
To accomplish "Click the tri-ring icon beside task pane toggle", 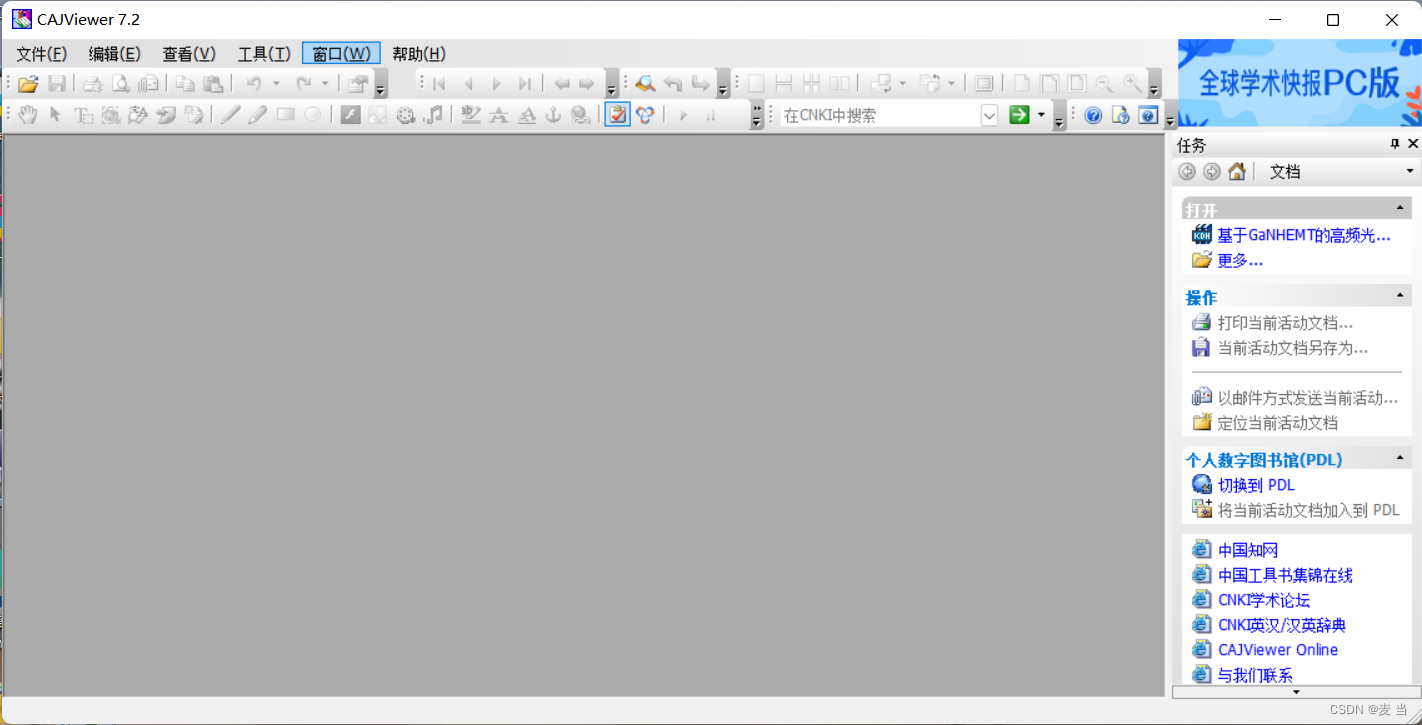I will pyautogui.click(x=645, y=115).
